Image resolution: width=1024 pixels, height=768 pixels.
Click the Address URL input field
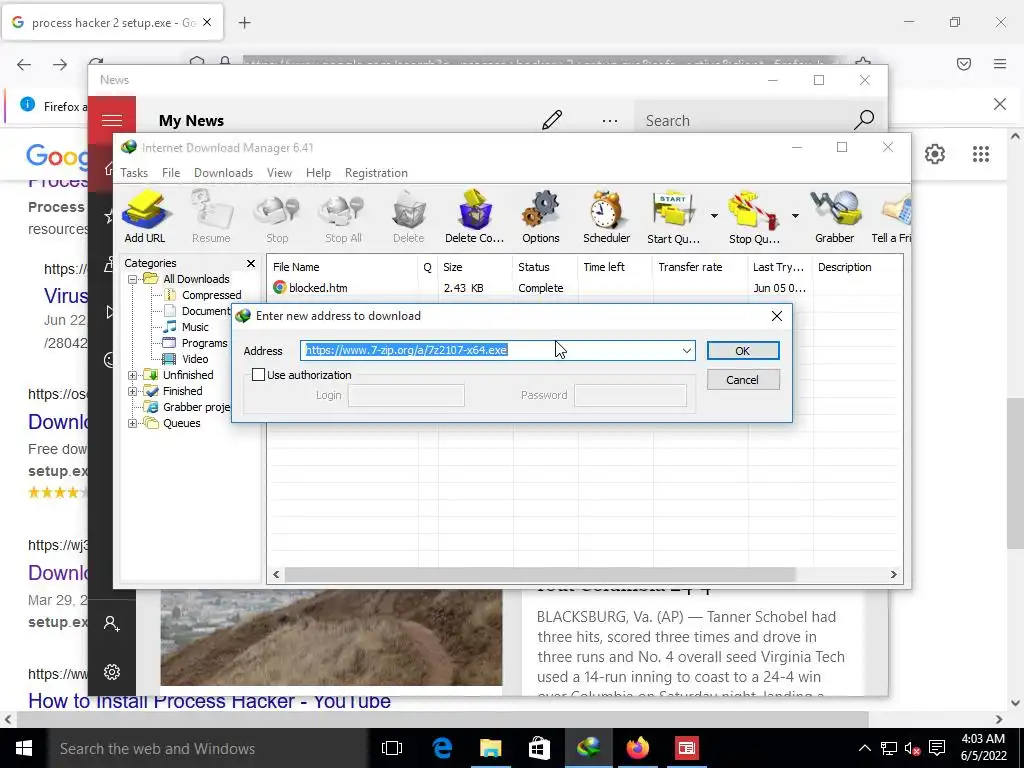pos(490,351)
